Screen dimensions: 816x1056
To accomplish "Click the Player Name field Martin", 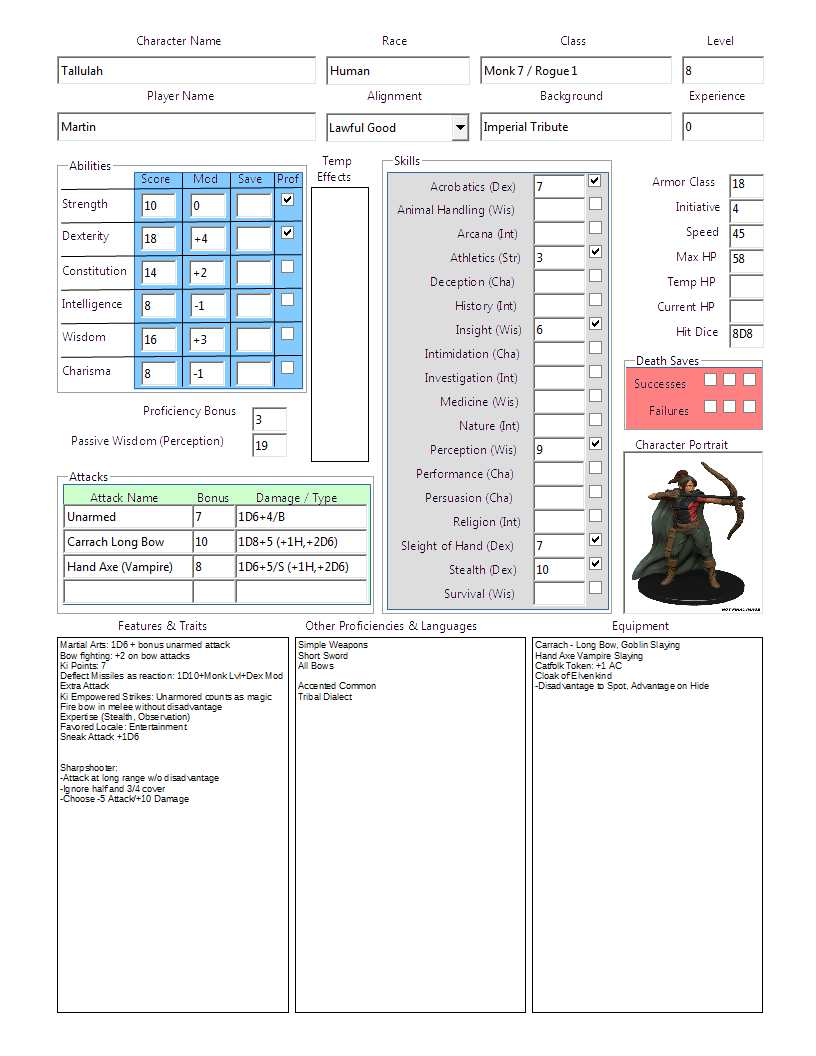I will (x=186, y=127).
